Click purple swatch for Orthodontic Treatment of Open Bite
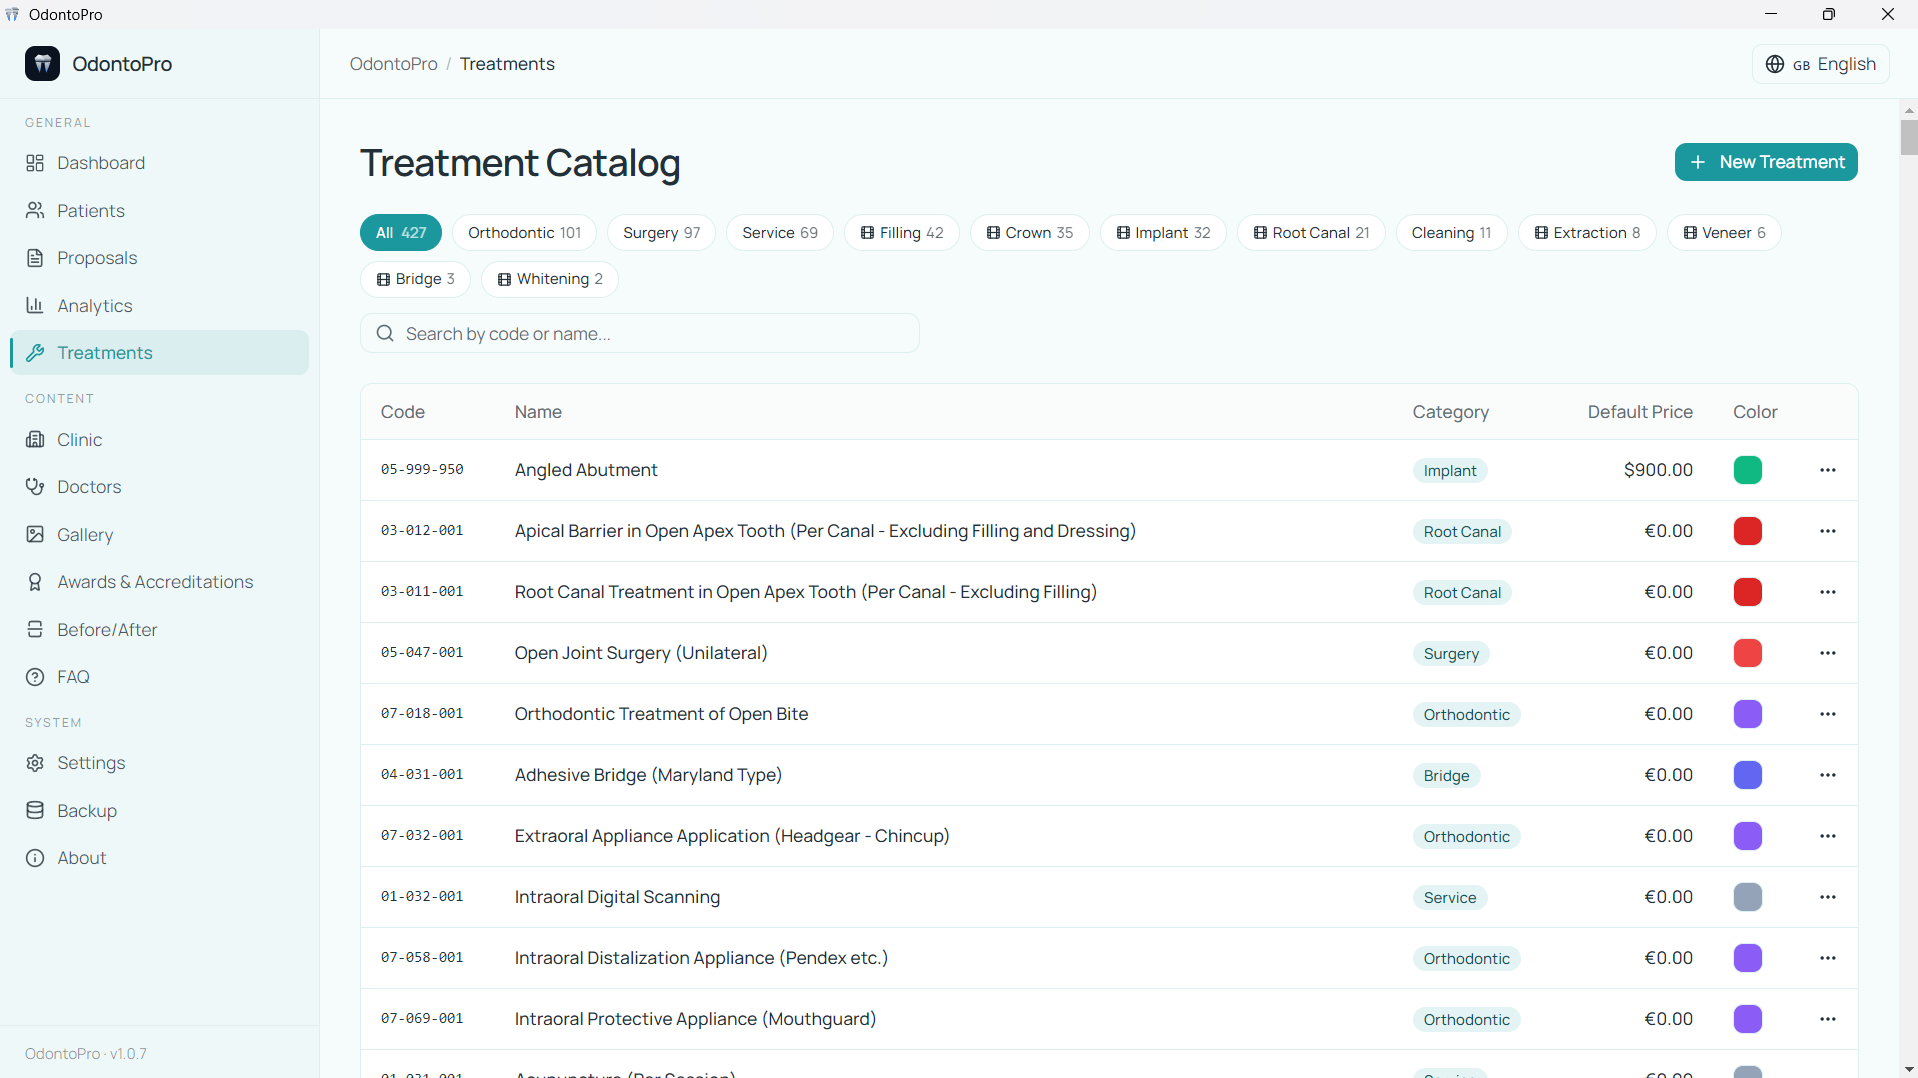 pos(1748,714)
